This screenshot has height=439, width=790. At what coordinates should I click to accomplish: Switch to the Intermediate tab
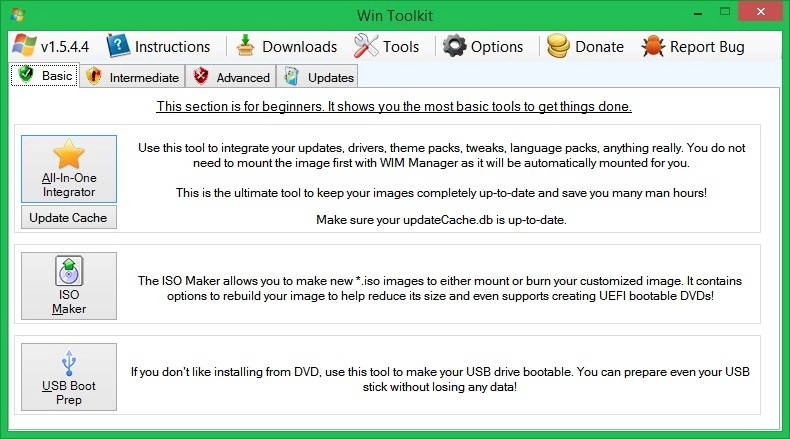(x=133, y=76)
